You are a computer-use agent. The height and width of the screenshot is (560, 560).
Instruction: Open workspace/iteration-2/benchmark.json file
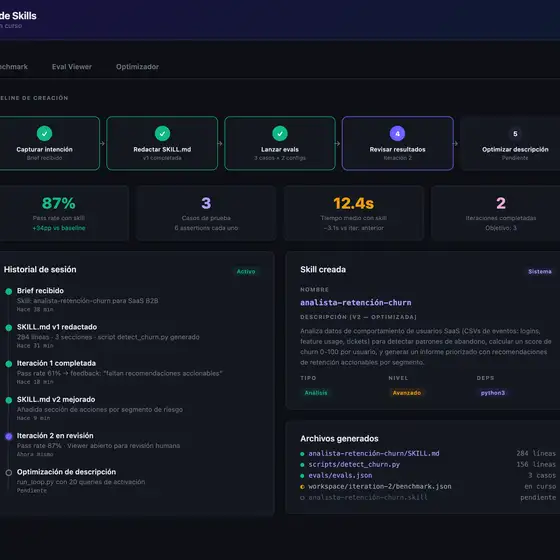[x=380, y=486]
